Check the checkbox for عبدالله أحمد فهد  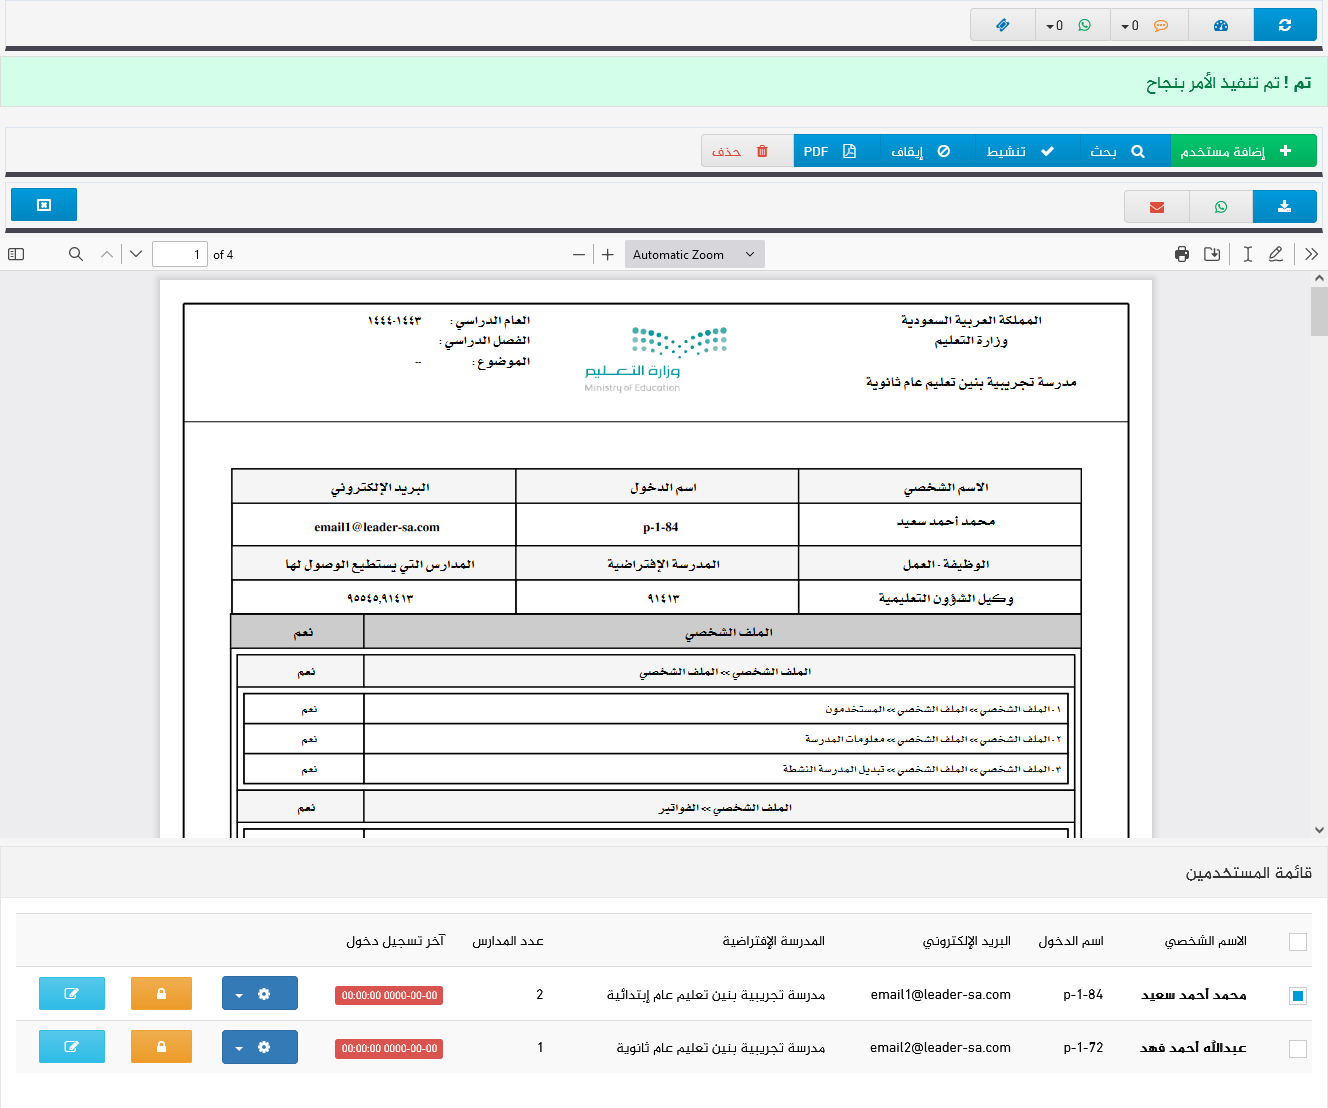(x=1297, y=1048)
